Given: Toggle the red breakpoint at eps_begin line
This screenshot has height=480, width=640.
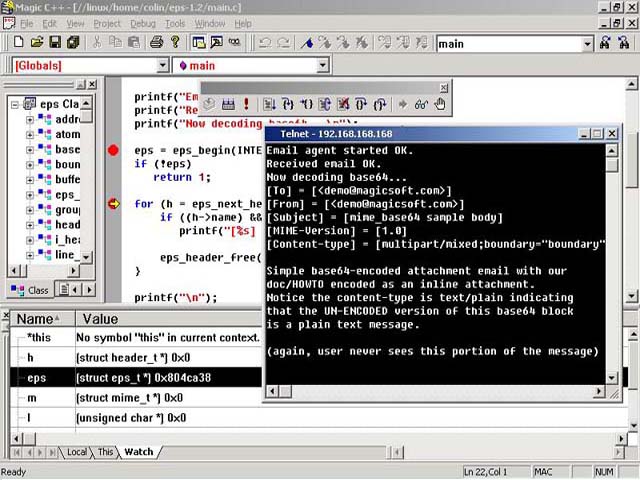Looking at the screenshot, I should [x=113, y=151].
